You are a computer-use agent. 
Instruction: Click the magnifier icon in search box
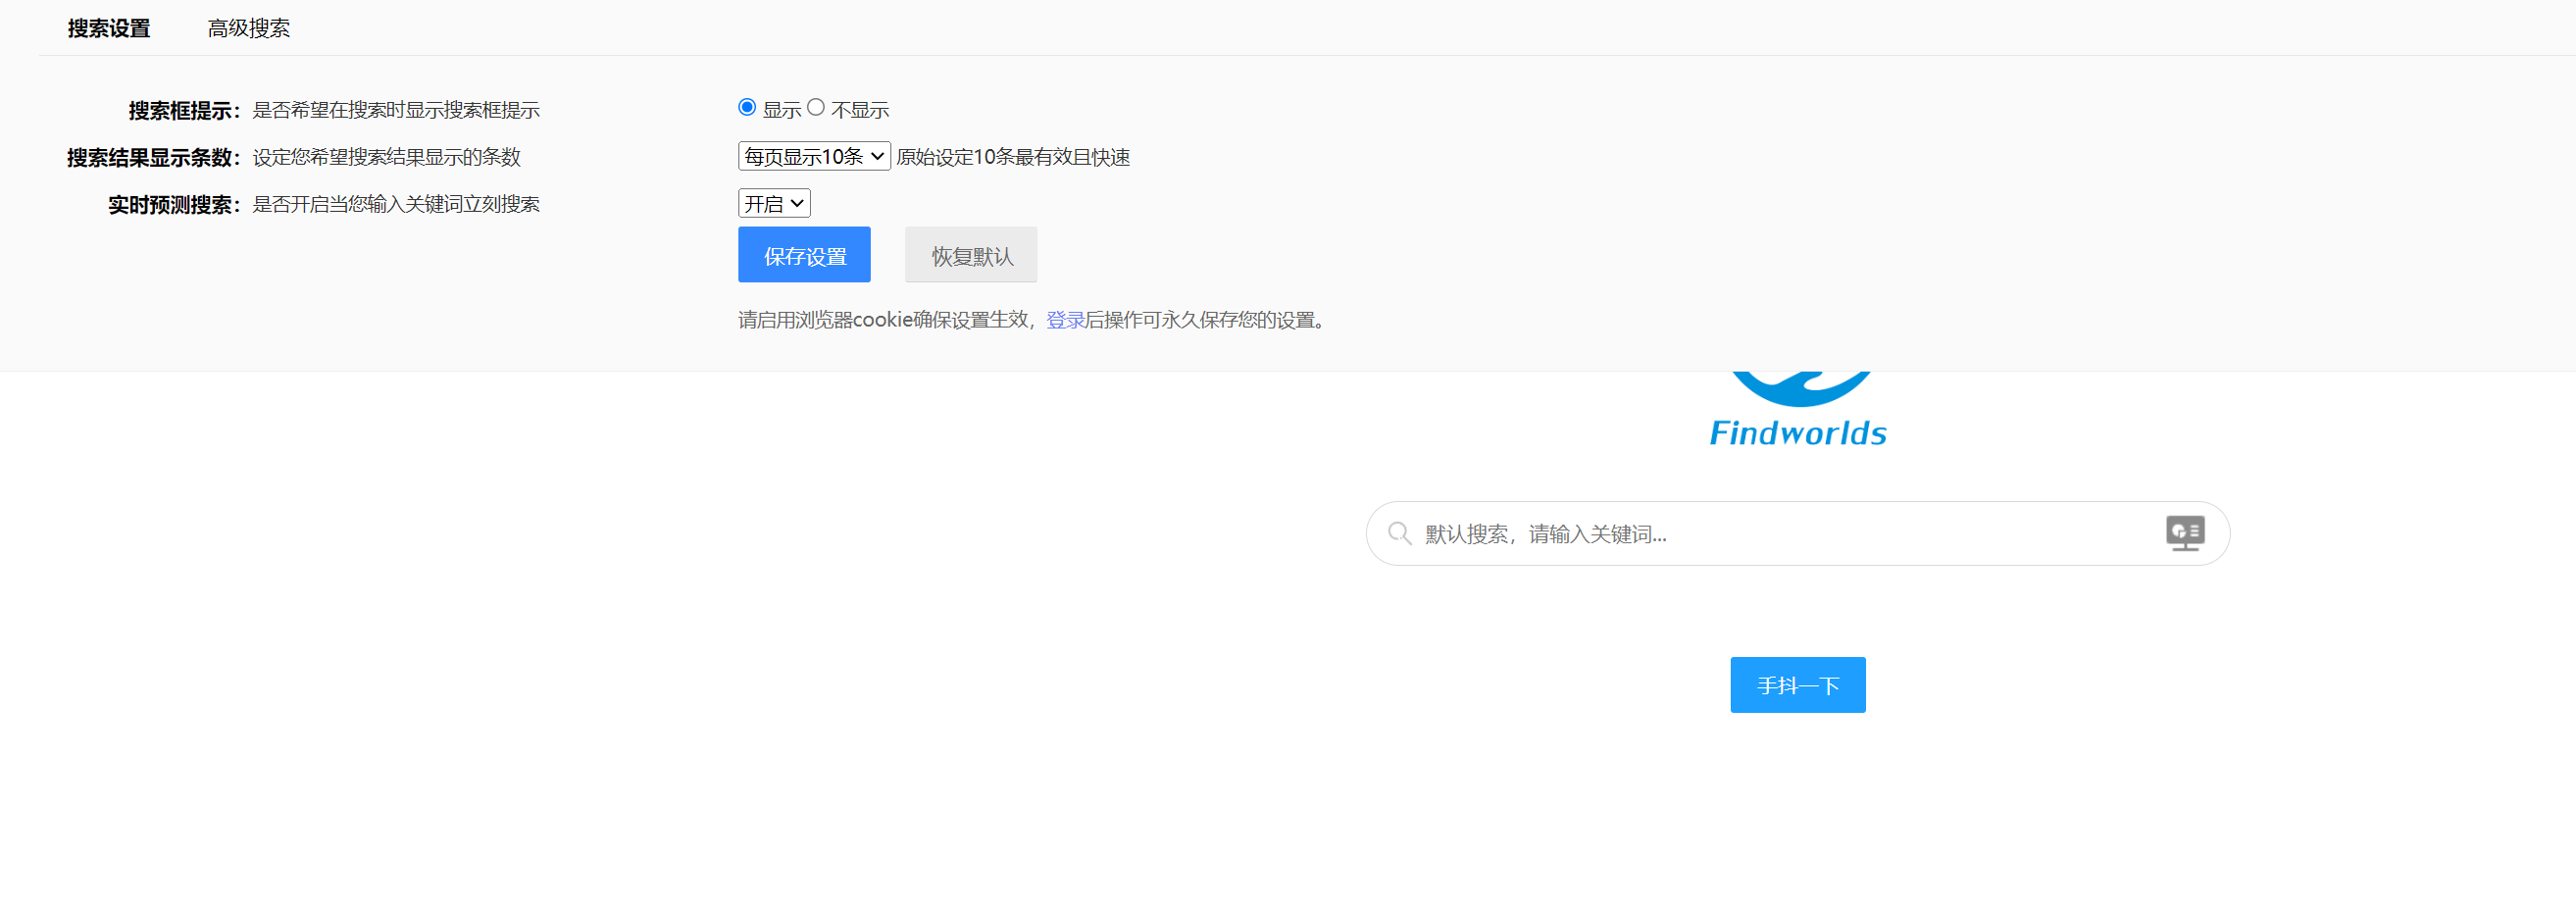[1399, 534]
